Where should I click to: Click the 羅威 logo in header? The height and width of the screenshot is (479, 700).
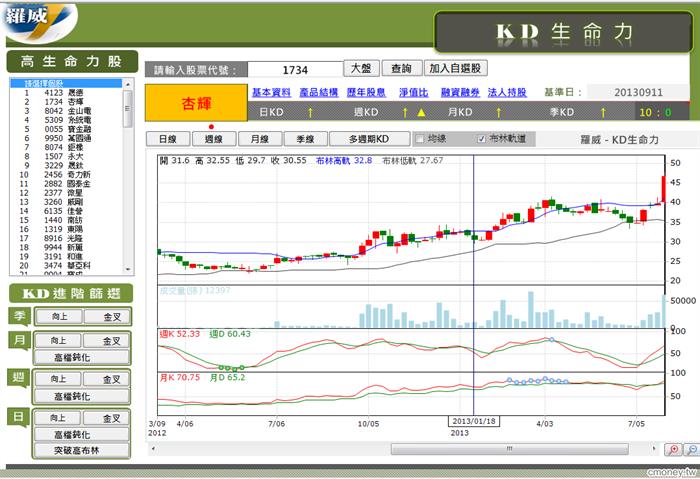[39, 21]
